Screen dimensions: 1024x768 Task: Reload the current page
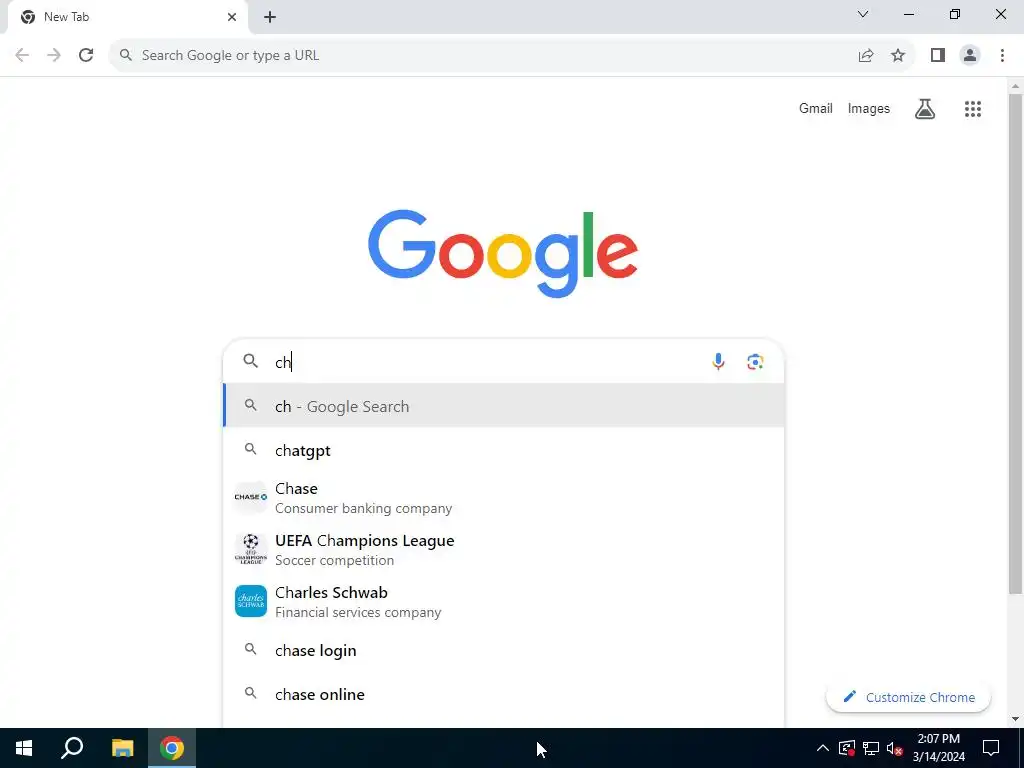click(86, 55)
